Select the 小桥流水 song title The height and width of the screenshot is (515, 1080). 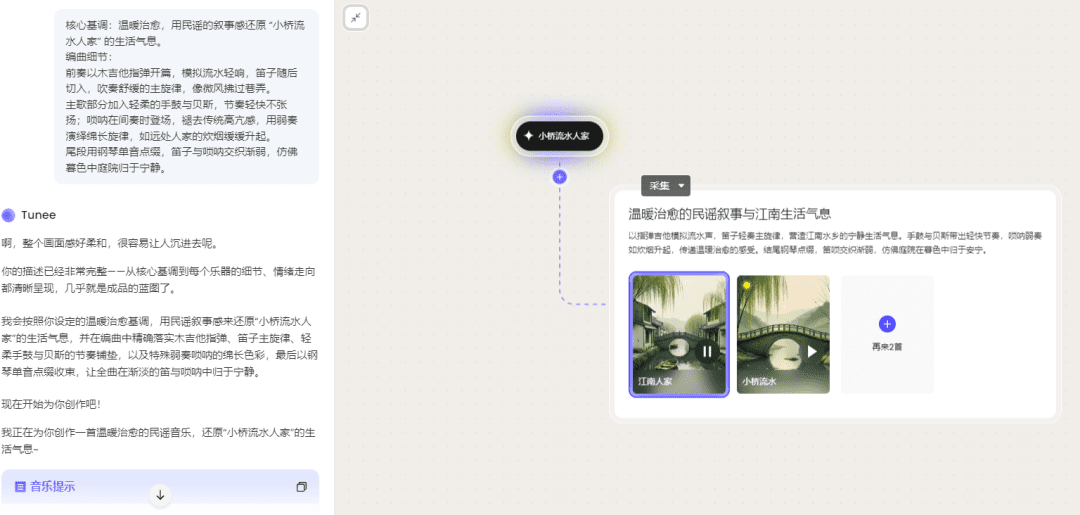[759, 382]
